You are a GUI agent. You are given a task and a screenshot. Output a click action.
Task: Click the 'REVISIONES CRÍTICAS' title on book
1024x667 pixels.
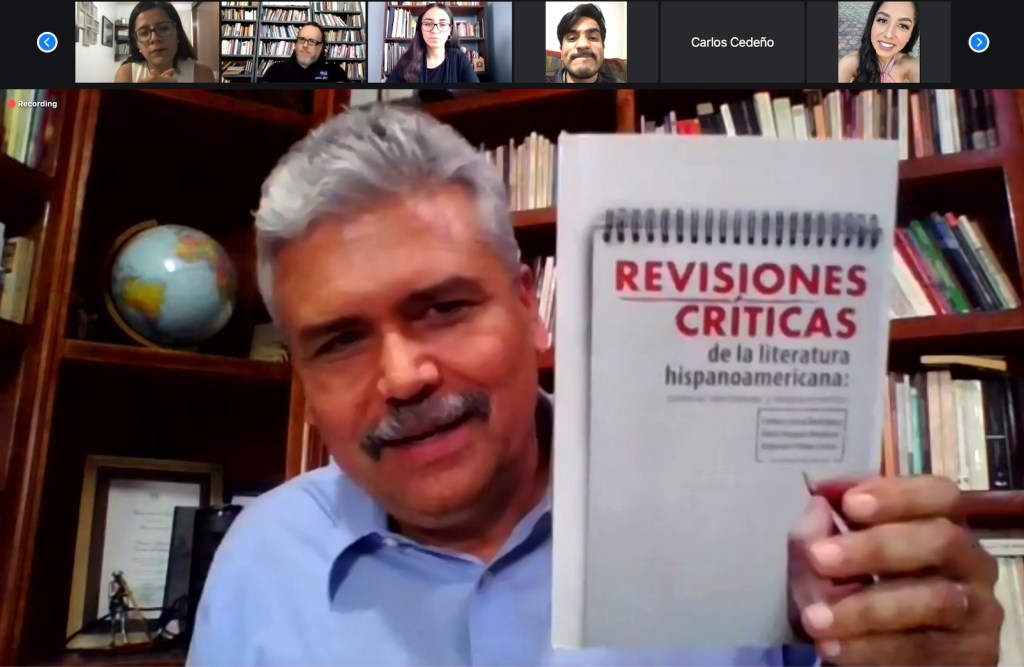point(740,298)
